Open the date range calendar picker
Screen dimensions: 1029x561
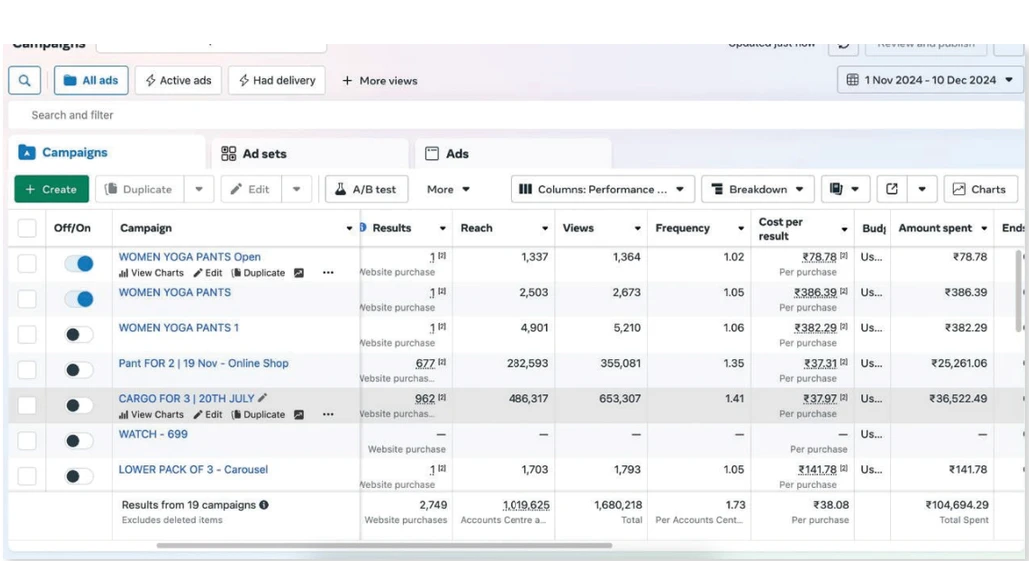click(x=930, y=80)
